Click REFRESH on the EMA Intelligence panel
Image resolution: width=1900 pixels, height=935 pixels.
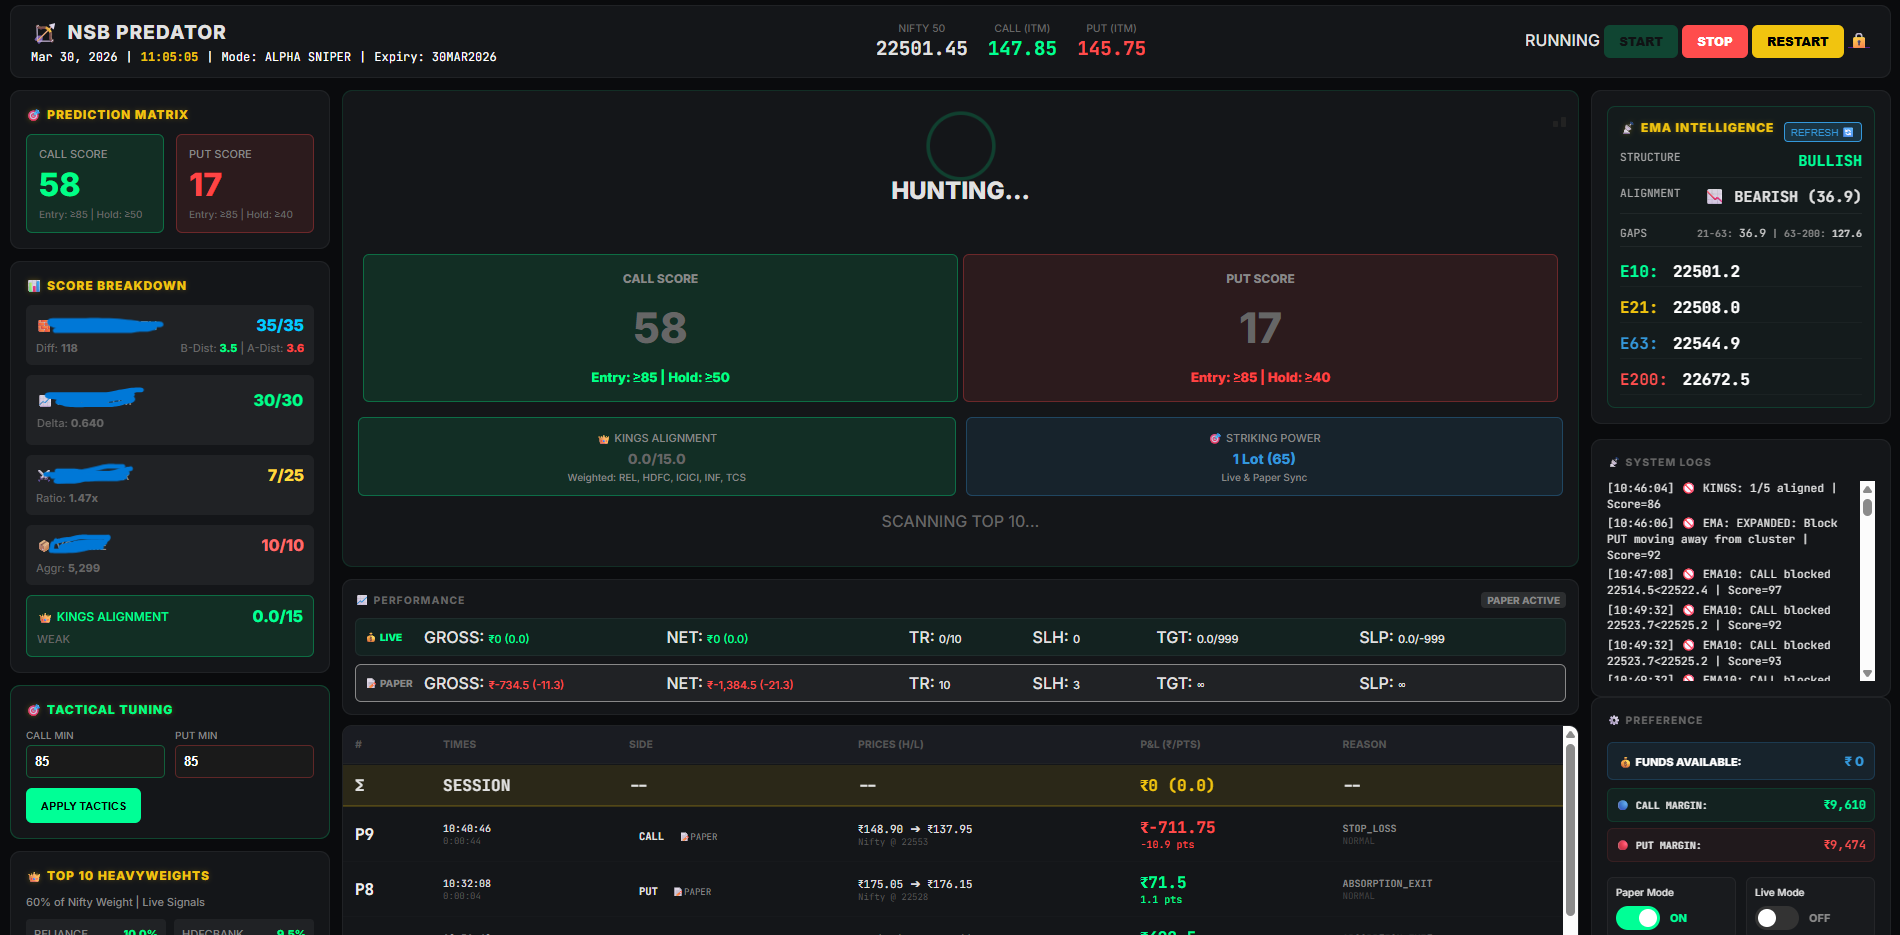[x=1822, y=131]
